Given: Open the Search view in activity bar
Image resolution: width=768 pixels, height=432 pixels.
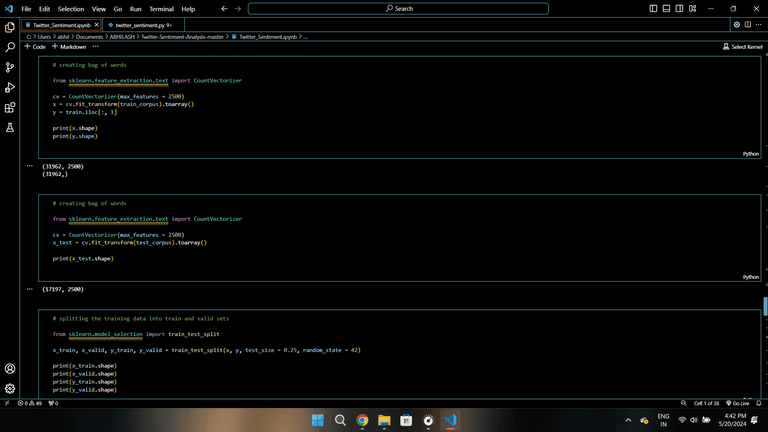Looking at the screenshot, I should [x=10, y=48].
